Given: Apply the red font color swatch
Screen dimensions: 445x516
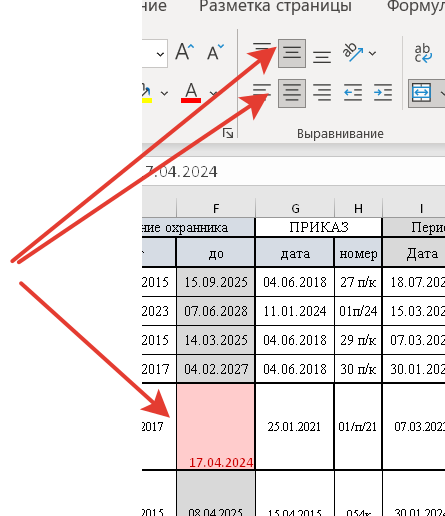Looking at the screenshot, I should point(191,93).
